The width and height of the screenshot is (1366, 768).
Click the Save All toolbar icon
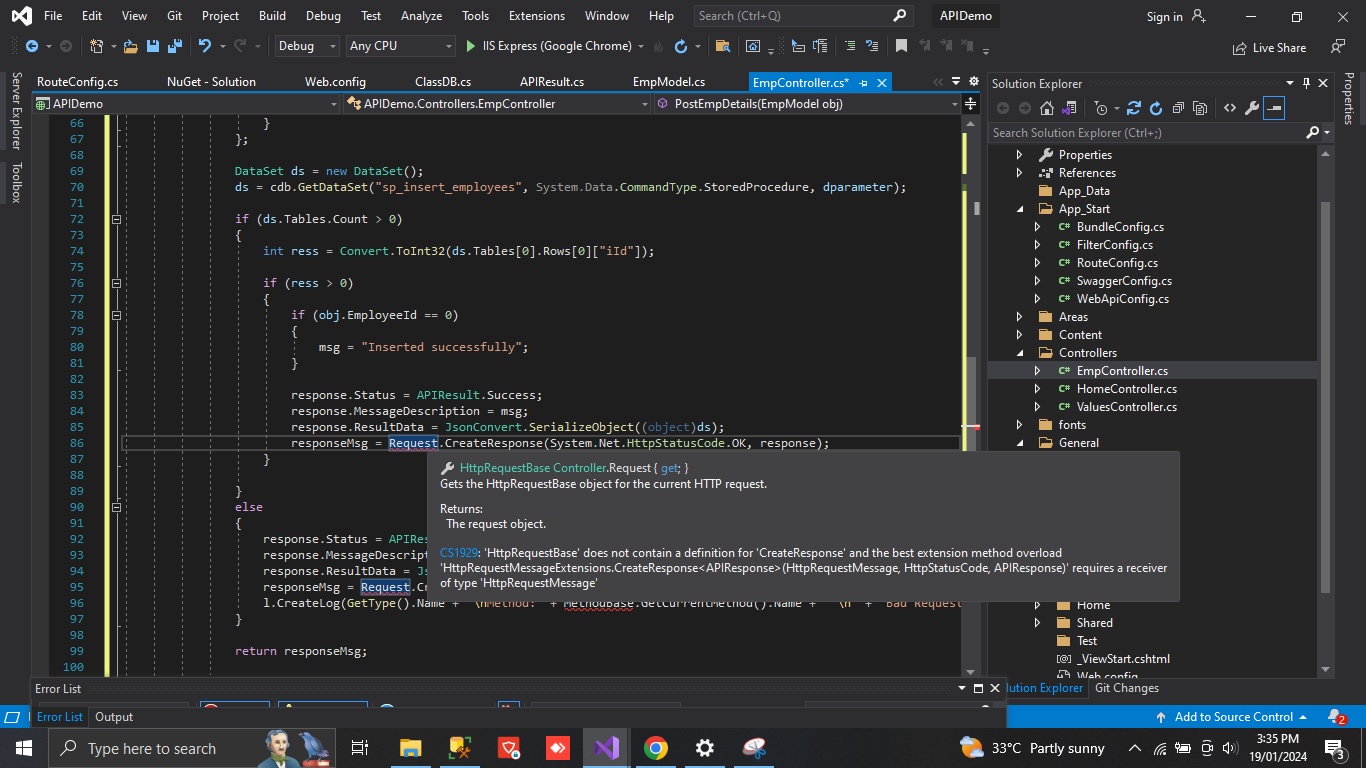pyautogui.click(x=172, y=46)
